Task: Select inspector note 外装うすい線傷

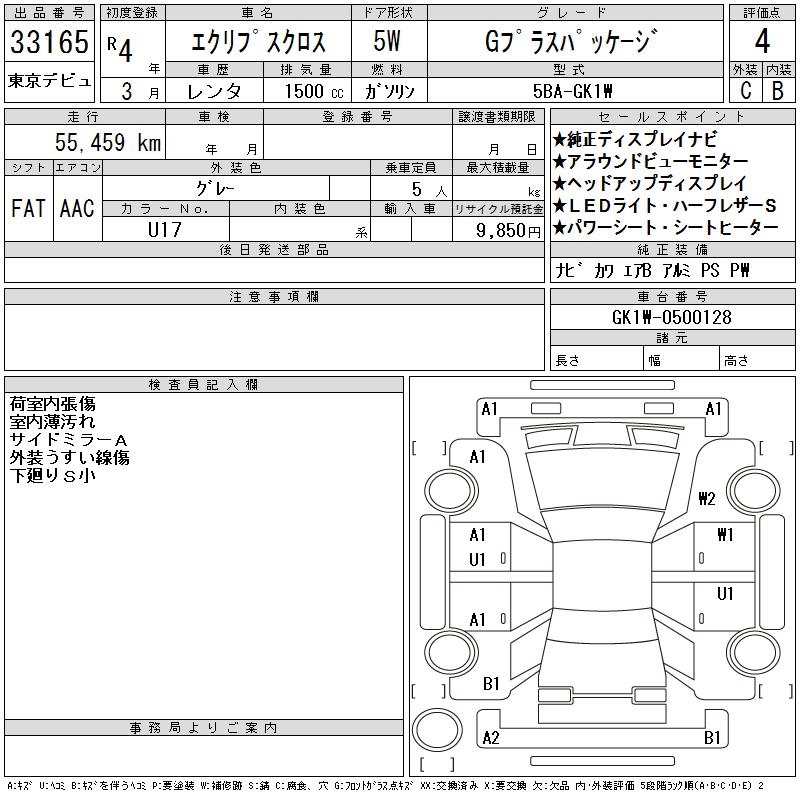Action: pyautogui.click(x=69, y=457)
